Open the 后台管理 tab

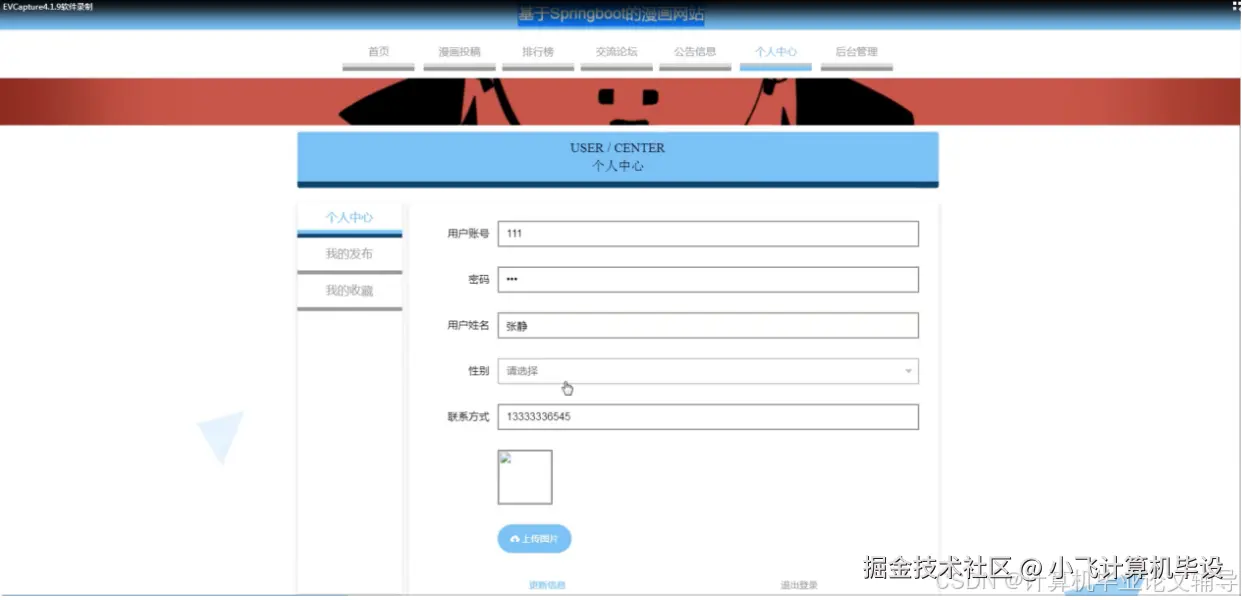pos(856,53)
